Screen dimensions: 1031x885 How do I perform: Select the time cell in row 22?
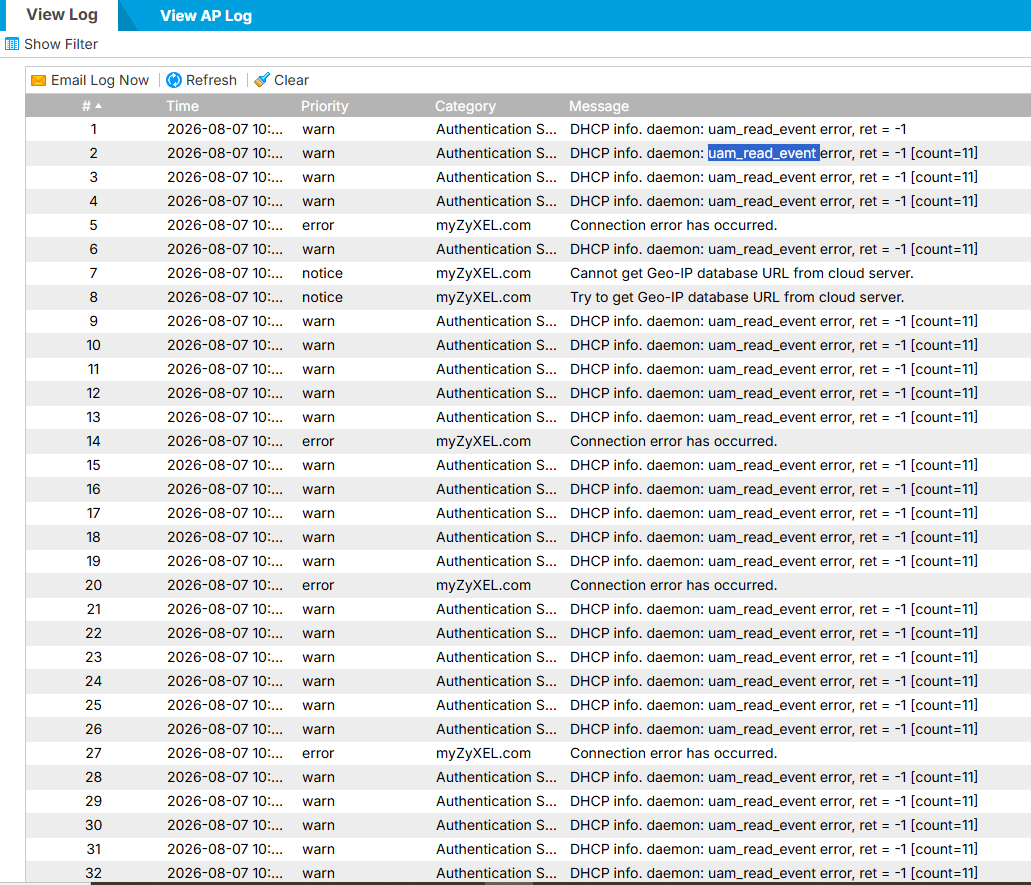225,633
